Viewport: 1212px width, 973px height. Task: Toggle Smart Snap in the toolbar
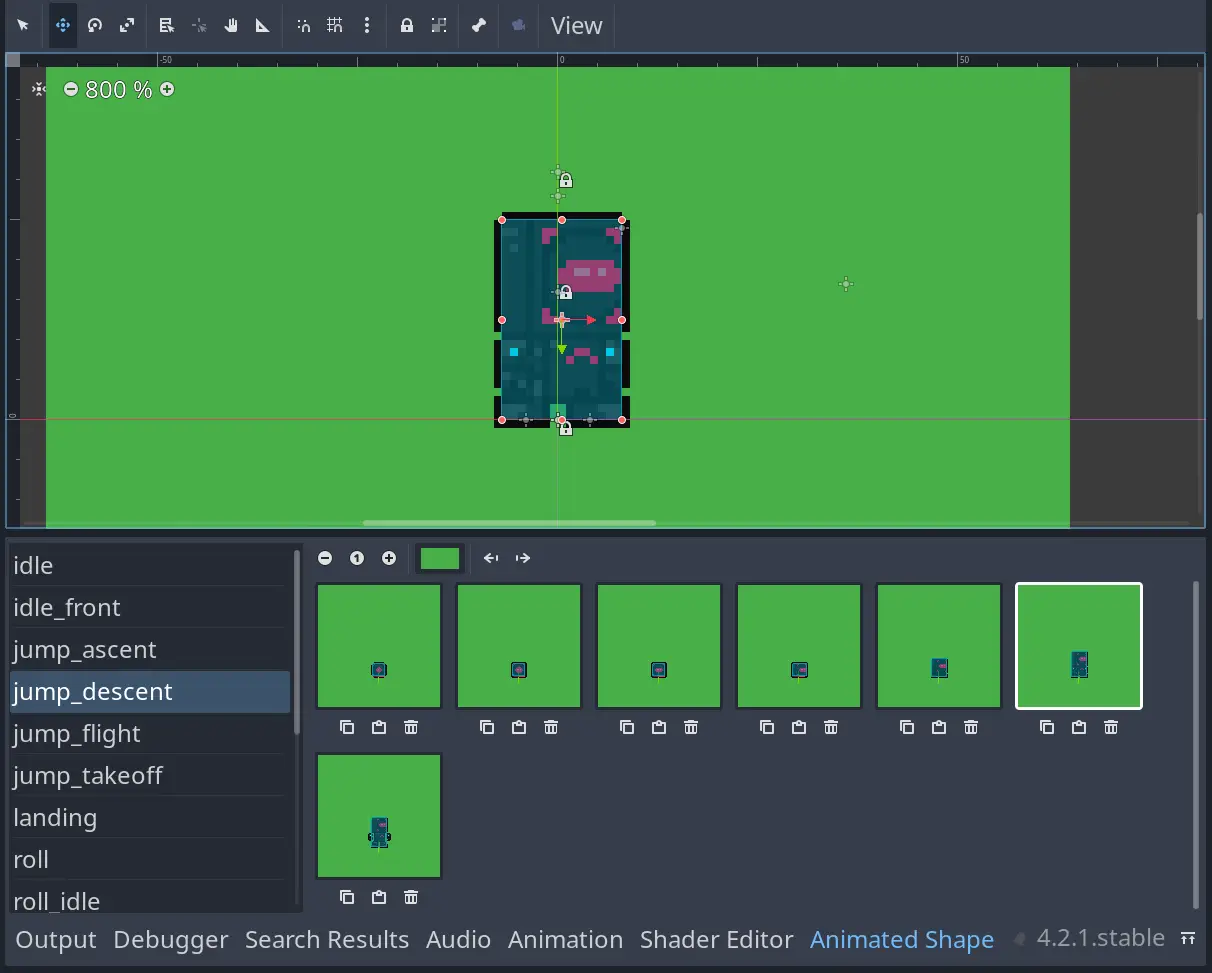coord(303,26)
